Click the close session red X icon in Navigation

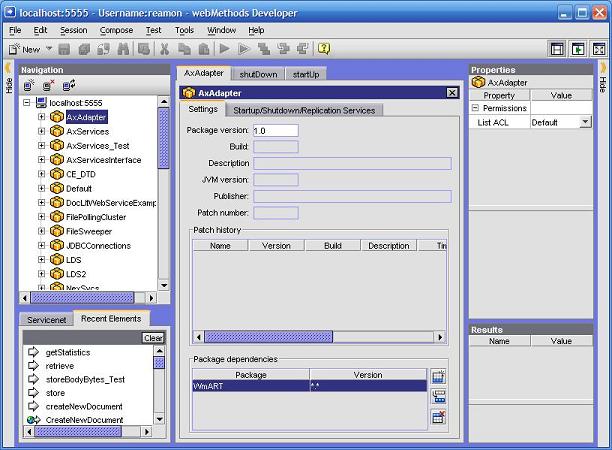(49, 85)
